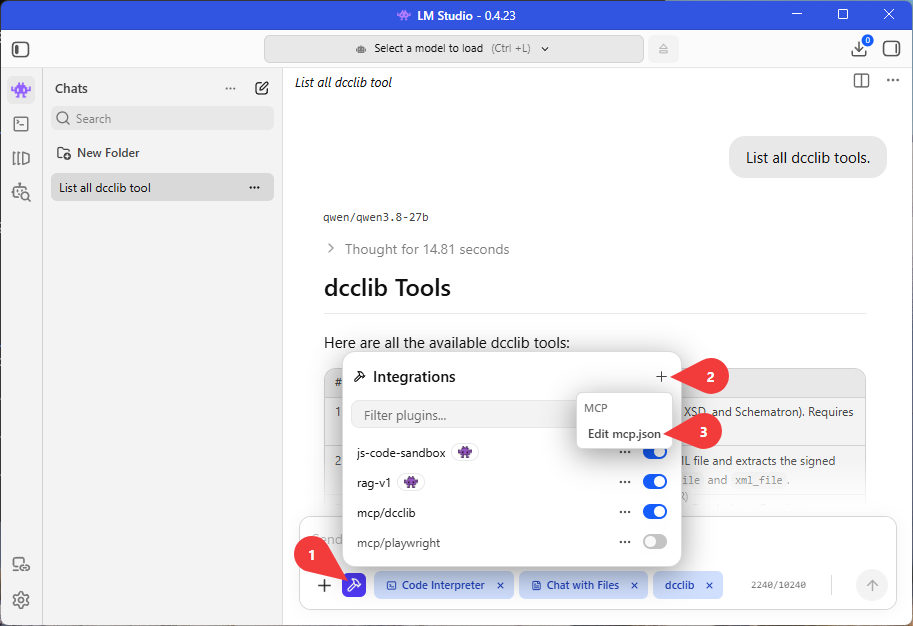Toggle the left sidebar panel icon
This screenshot has width=913, height=626.
pyautogui.click(x=20, y=49)
